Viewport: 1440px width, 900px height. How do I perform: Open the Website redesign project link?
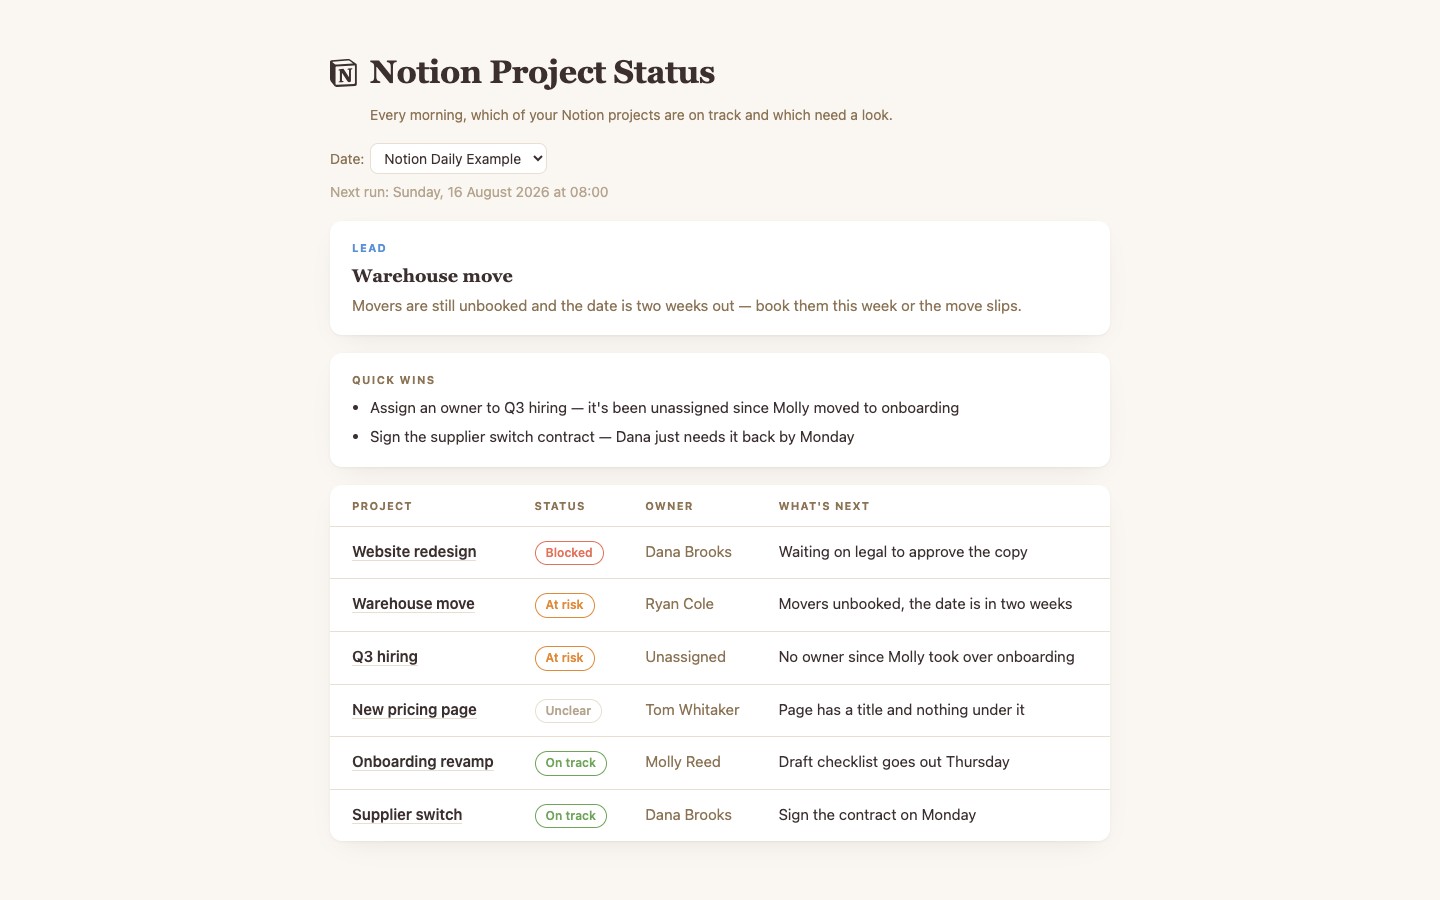(x=414, y=552)
